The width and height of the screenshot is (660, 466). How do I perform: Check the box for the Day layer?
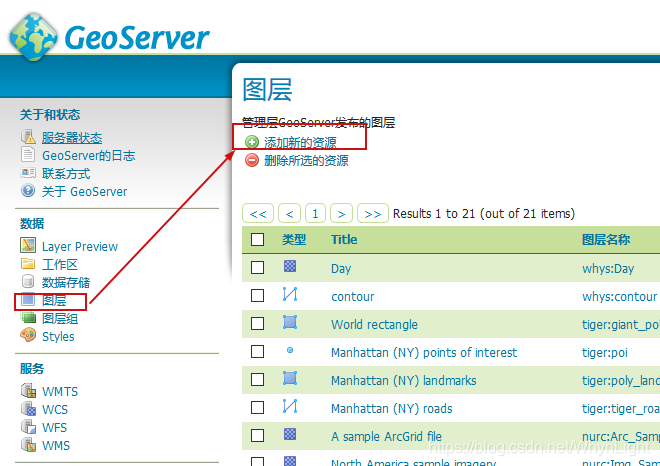[x=258, y=268]
